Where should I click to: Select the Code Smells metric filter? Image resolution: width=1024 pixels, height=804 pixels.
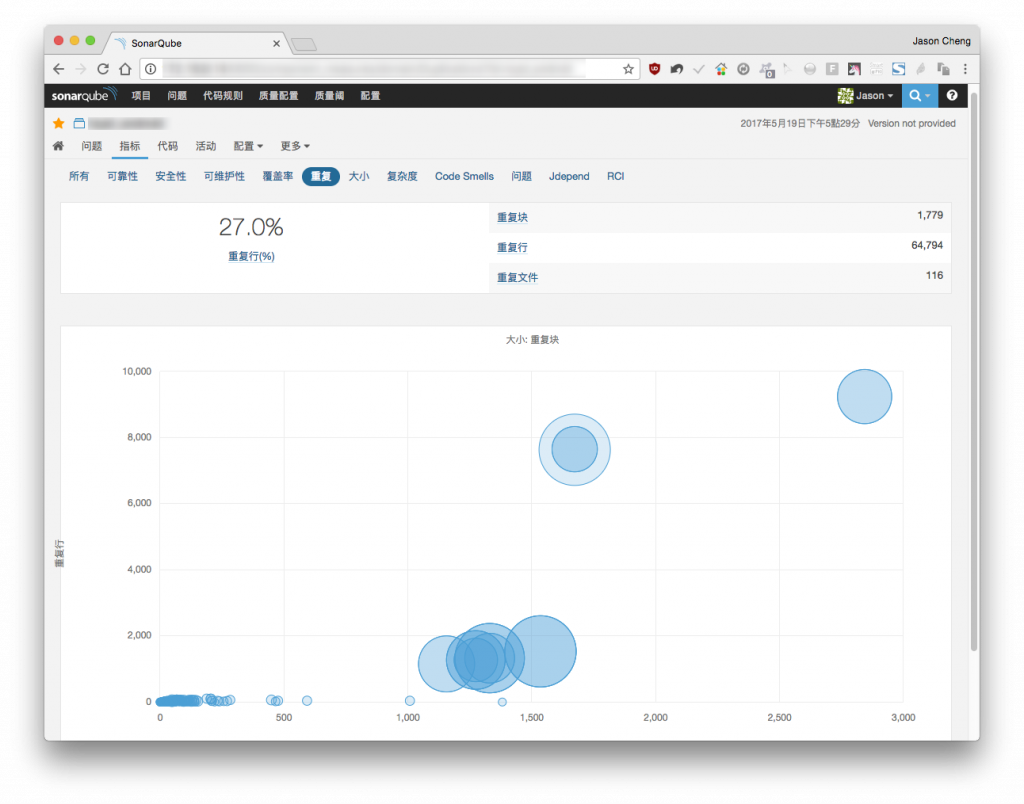(x=464, y=176)
